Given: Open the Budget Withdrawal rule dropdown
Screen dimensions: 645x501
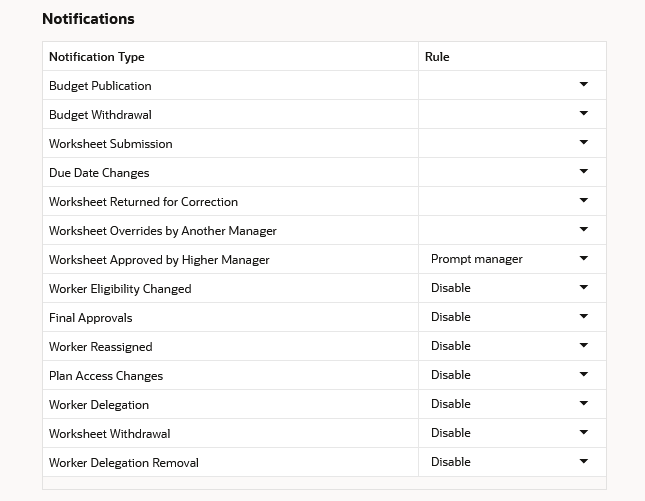Looking at the screenshot, I should coord(583,113).
